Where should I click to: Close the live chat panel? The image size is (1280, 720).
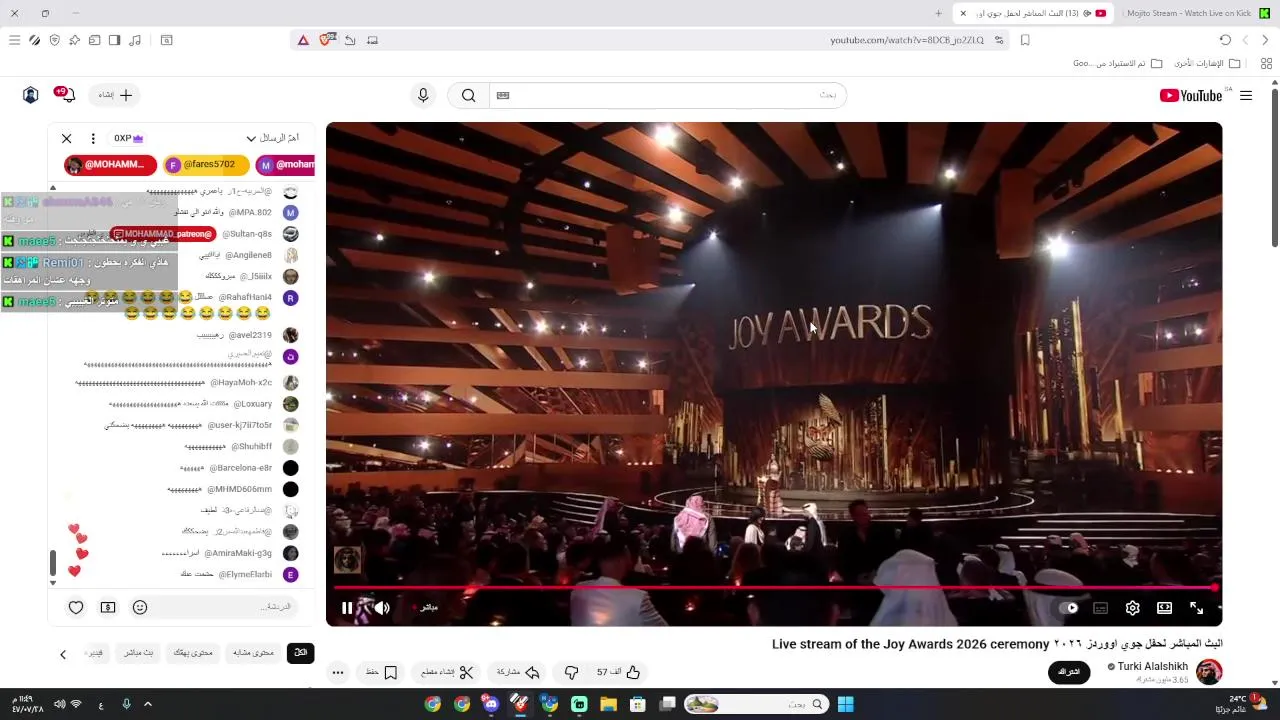coord(67,138)
